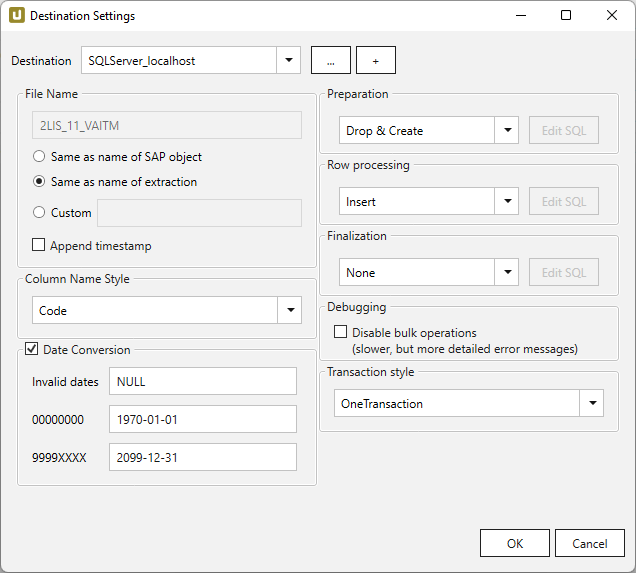
Task: Enable the Append timestamp checkbox
Action: (x=39, y=245)
